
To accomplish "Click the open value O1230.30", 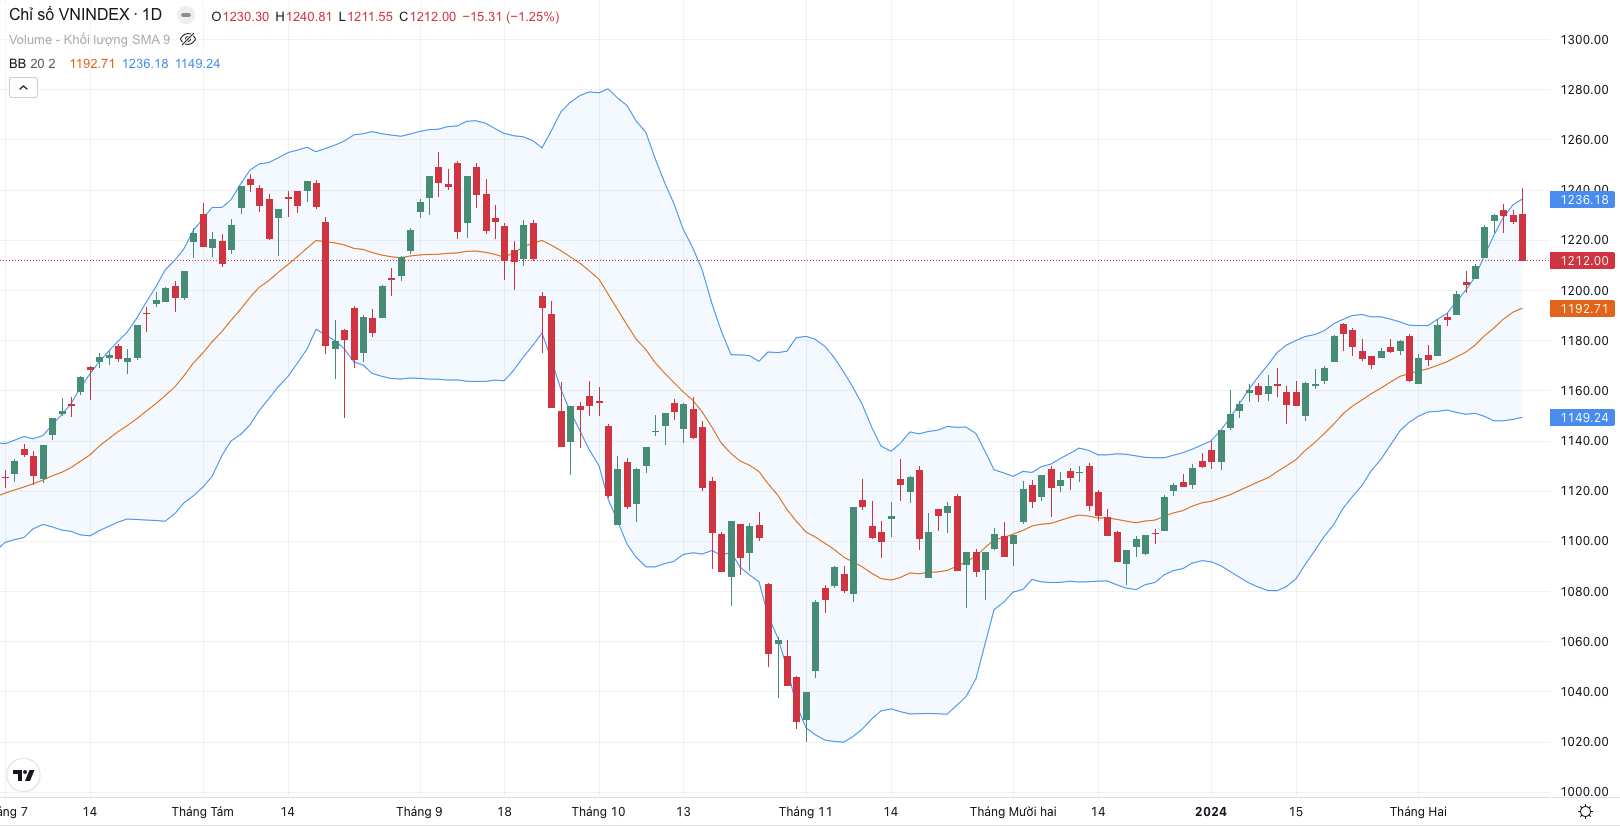I will click(240, 17).
